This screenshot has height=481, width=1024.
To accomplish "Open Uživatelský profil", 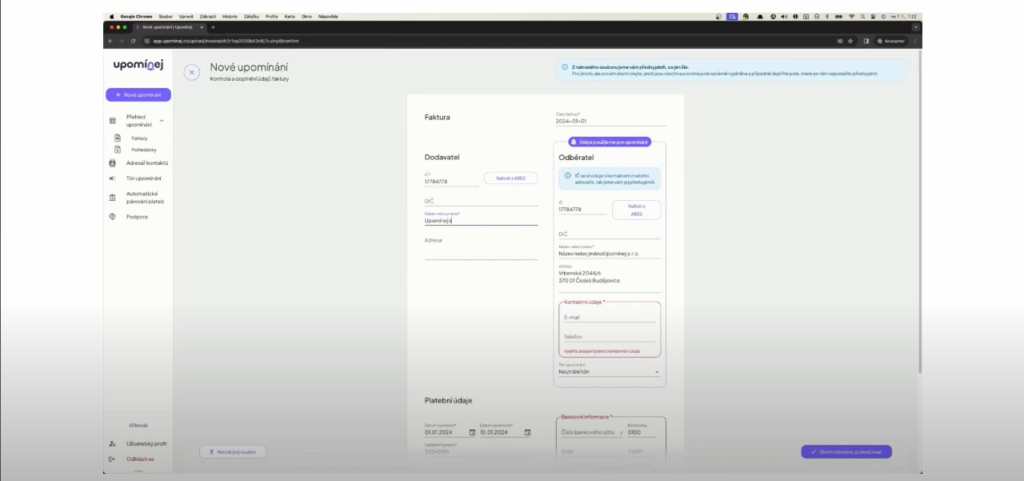I will 146,444.
